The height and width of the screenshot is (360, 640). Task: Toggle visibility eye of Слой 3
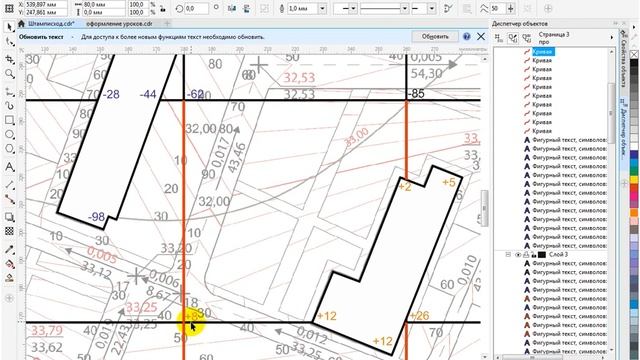(518, 255)
